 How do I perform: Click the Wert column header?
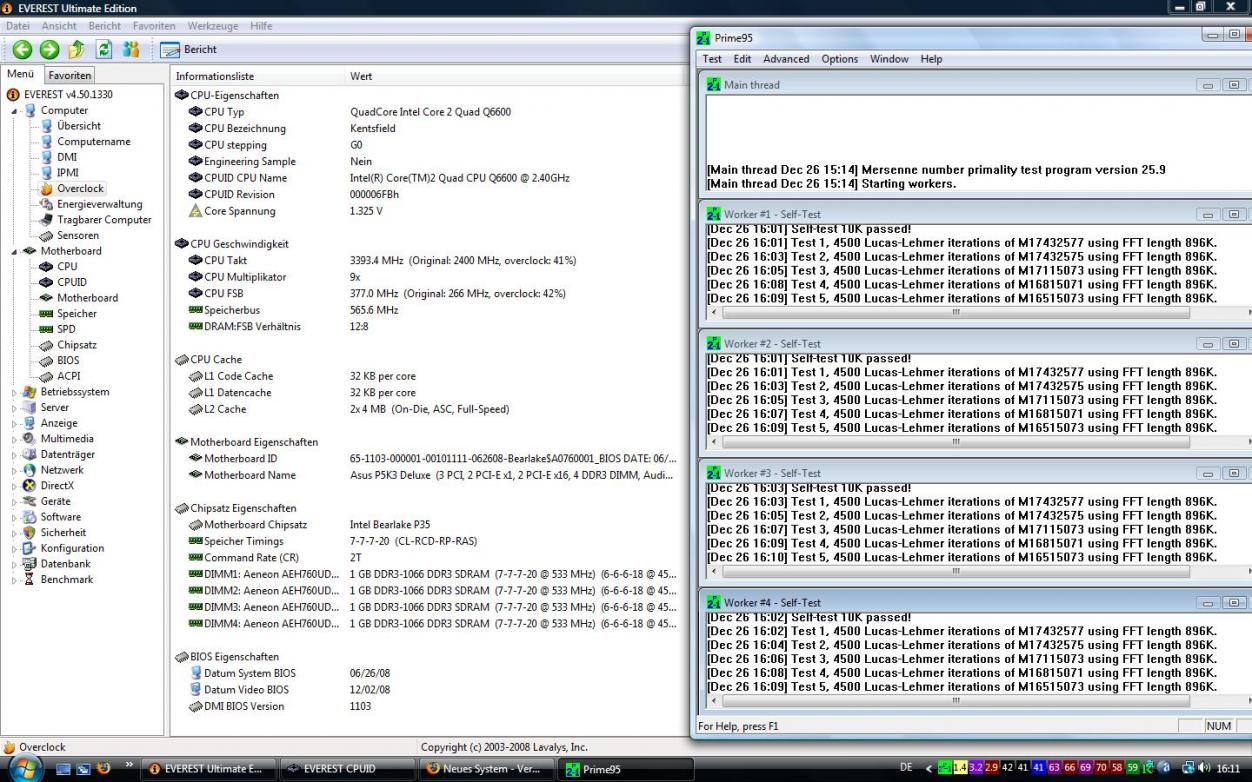pos(517,76)
